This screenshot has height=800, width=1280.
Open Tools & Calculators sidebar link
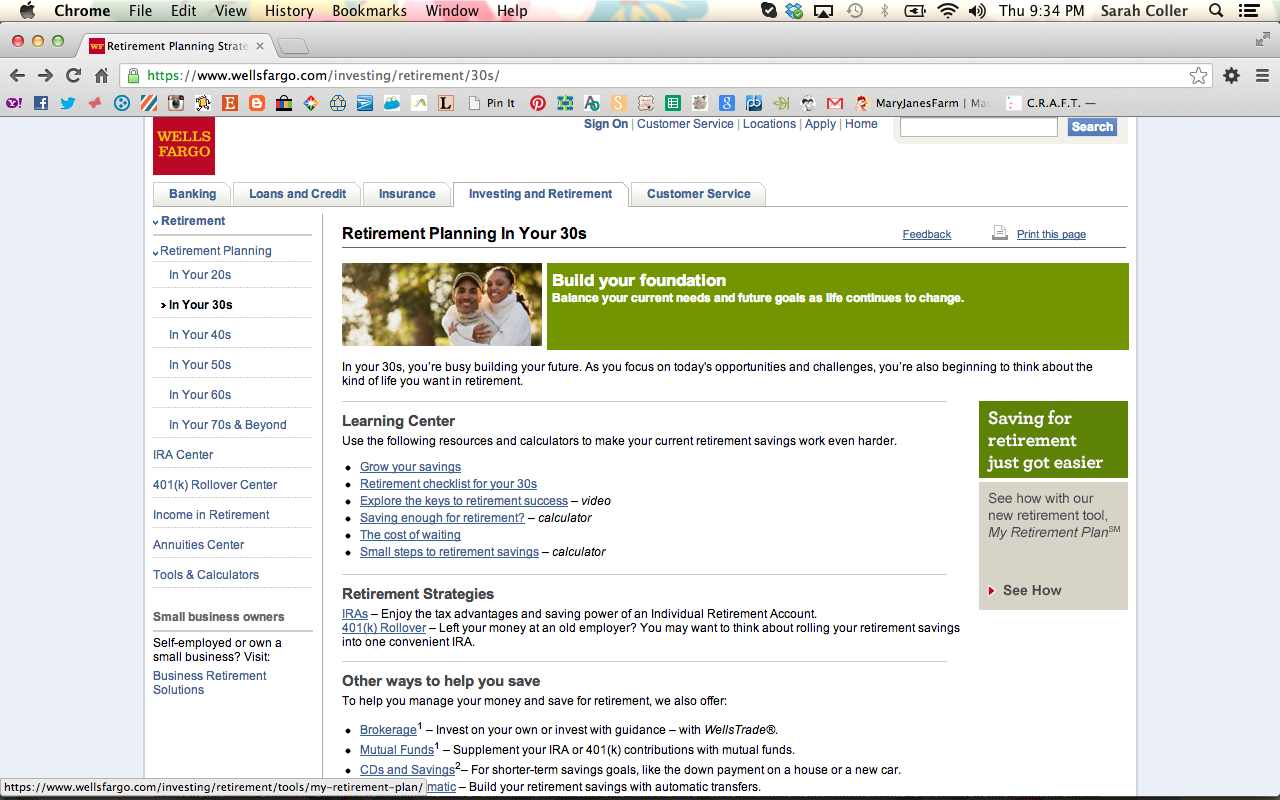pos(206,575)
